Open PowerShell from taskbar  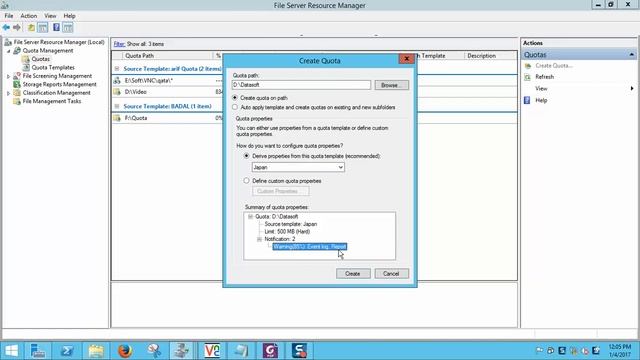(x=67, y=351)
